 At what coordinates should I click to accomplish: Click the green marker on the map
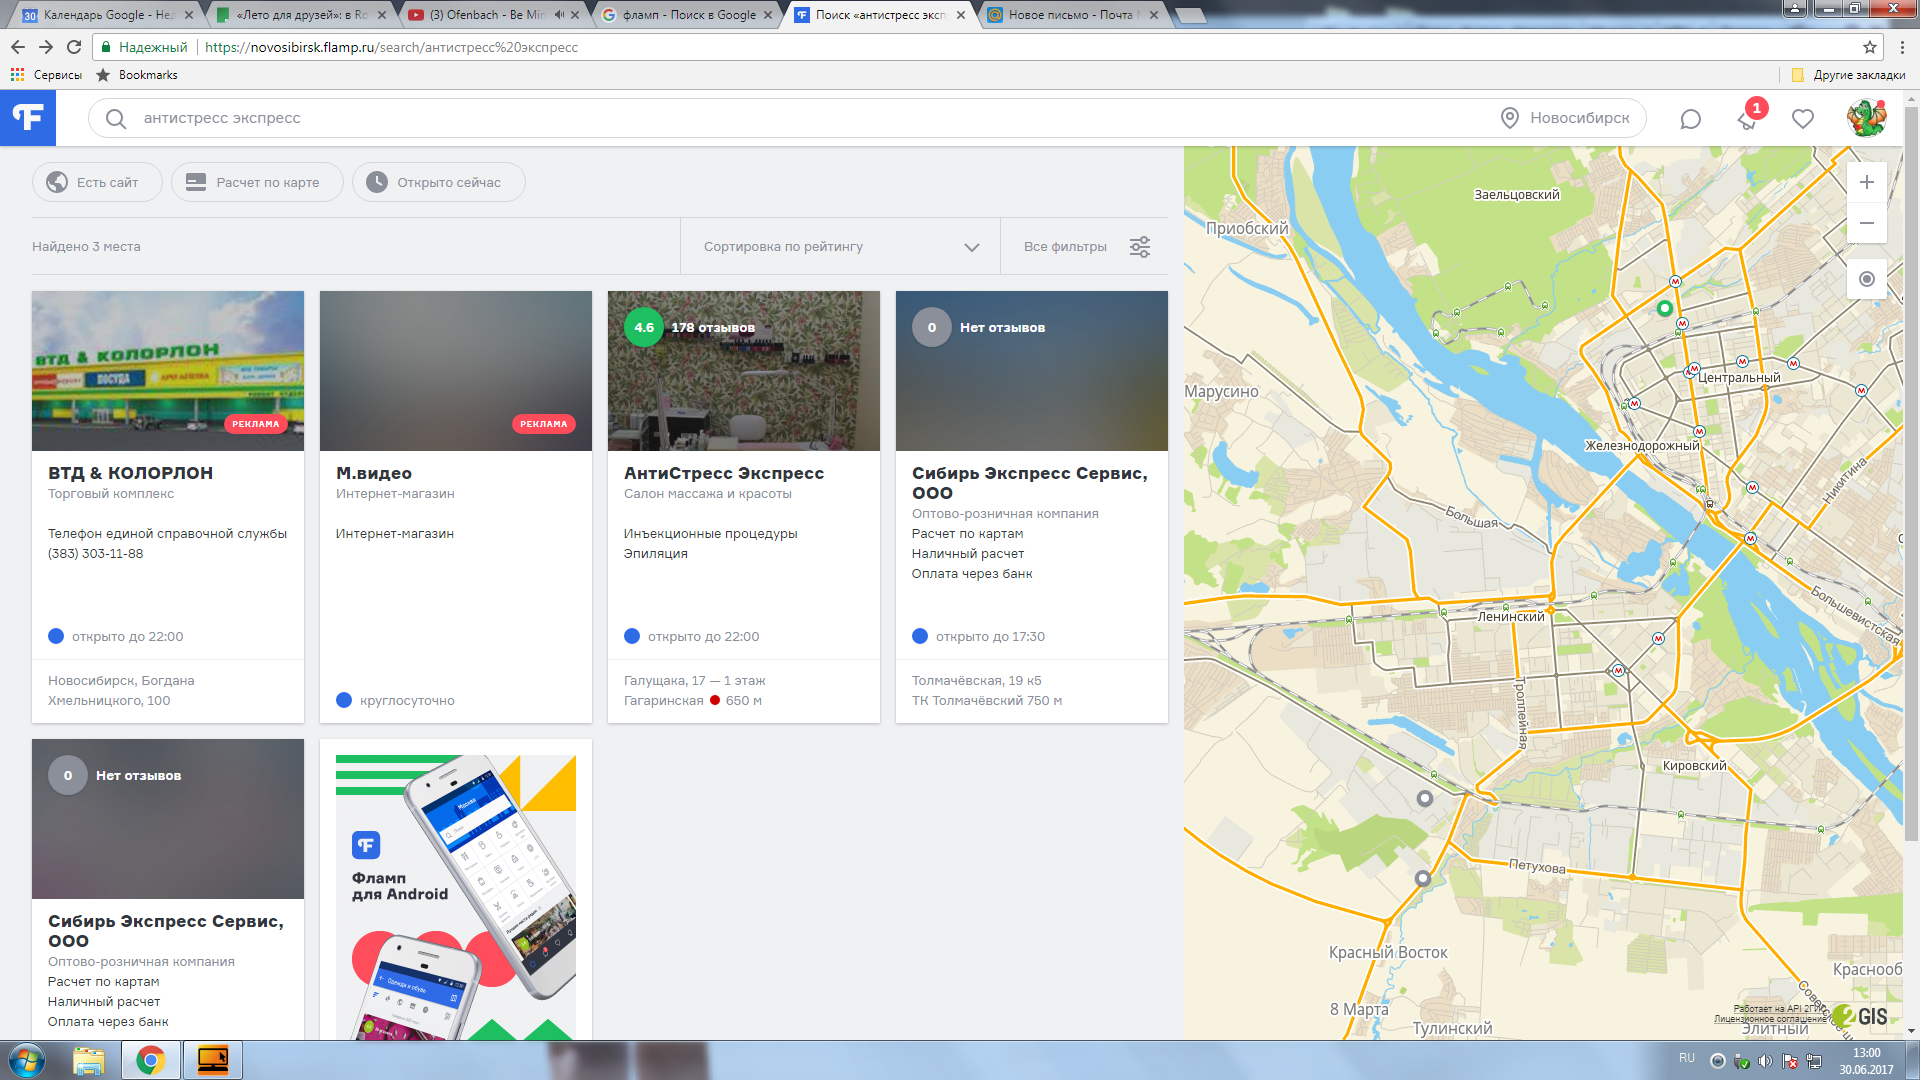1664,309
